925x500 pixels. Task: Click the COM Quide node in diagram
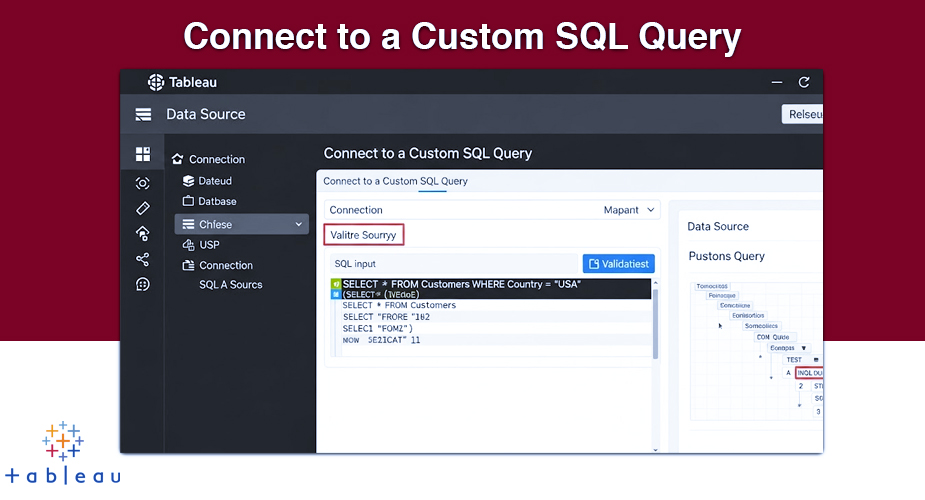[x=773, y=337]
